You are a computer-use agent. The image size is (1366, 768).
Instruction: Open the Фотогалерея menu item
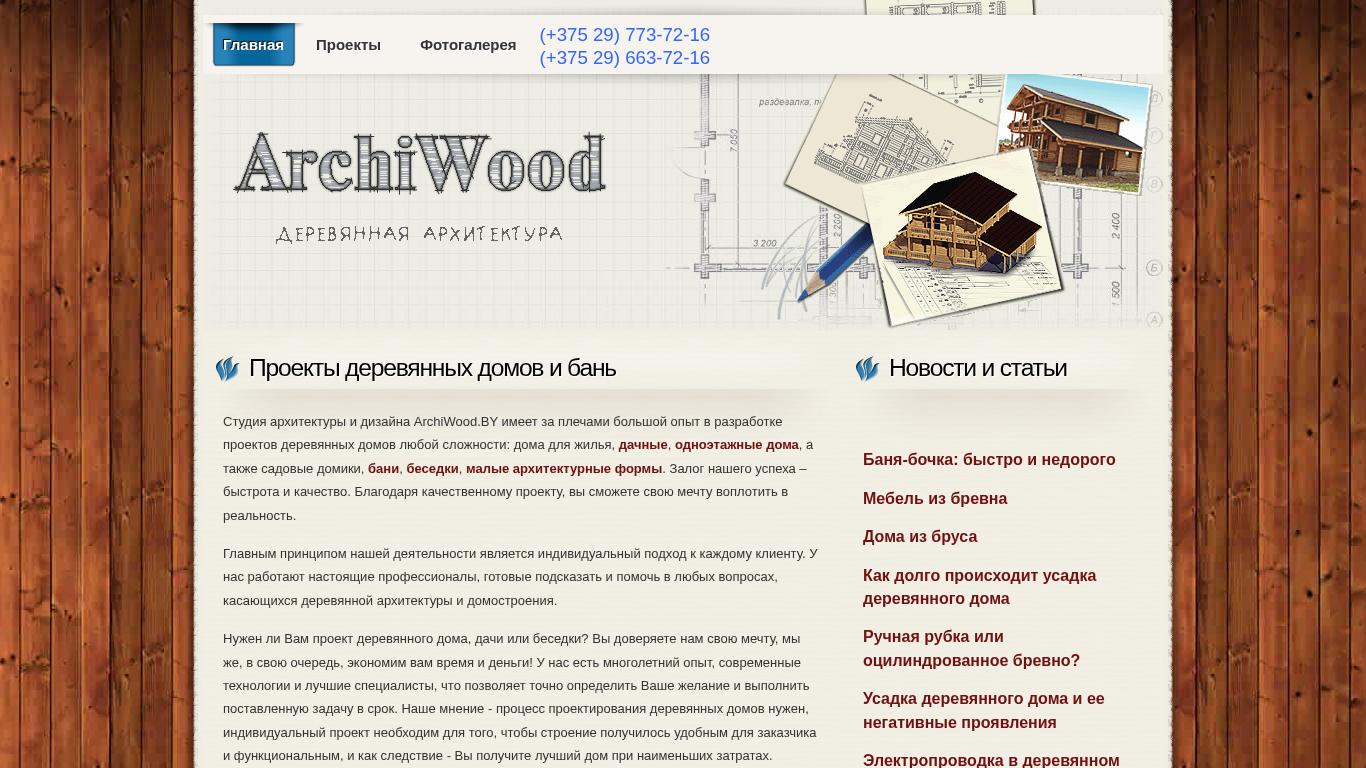468,45
